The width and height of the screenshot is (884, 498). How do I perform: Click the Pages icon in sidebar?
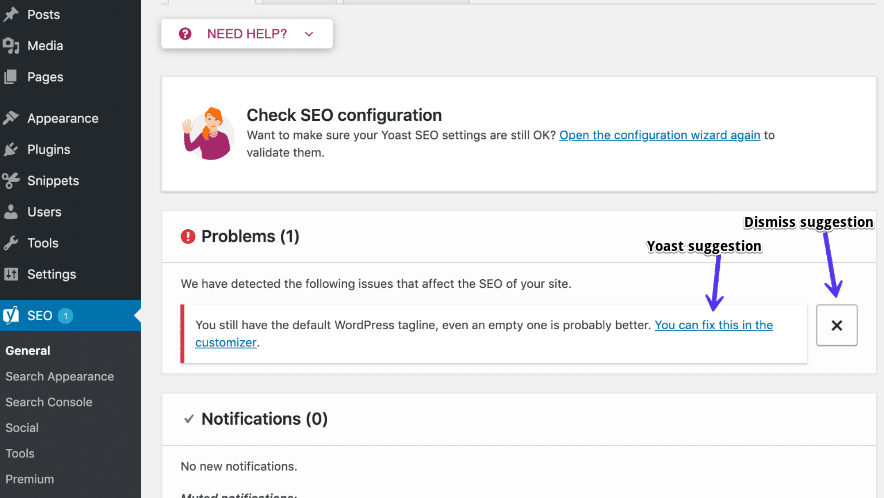(11, 77)
